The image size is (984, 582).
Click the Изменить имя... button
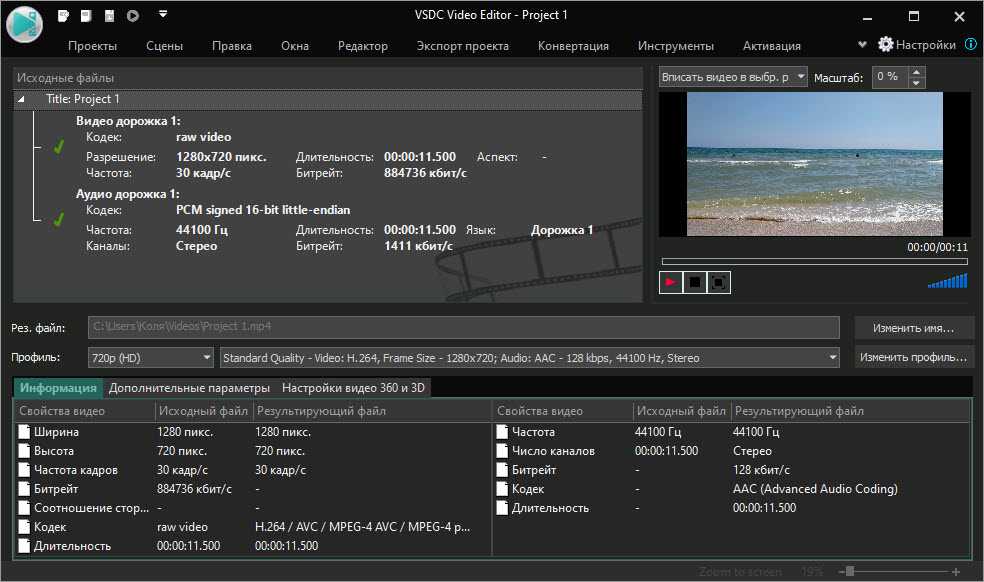click(x=913, y=328)
